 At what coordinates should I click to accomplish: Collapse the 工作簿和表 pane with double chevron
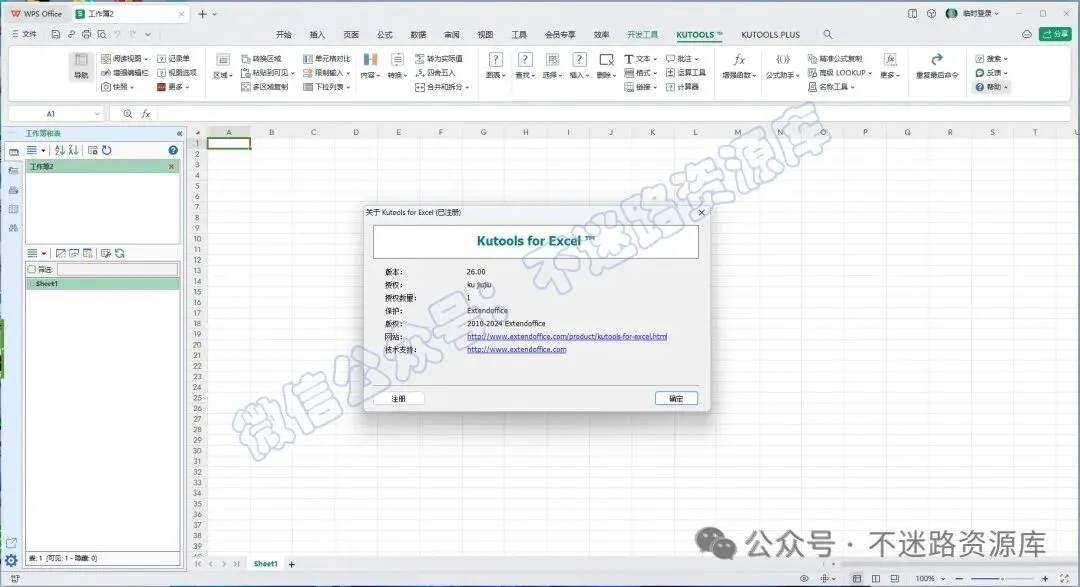pyautogui.click(x=179, y=134)
